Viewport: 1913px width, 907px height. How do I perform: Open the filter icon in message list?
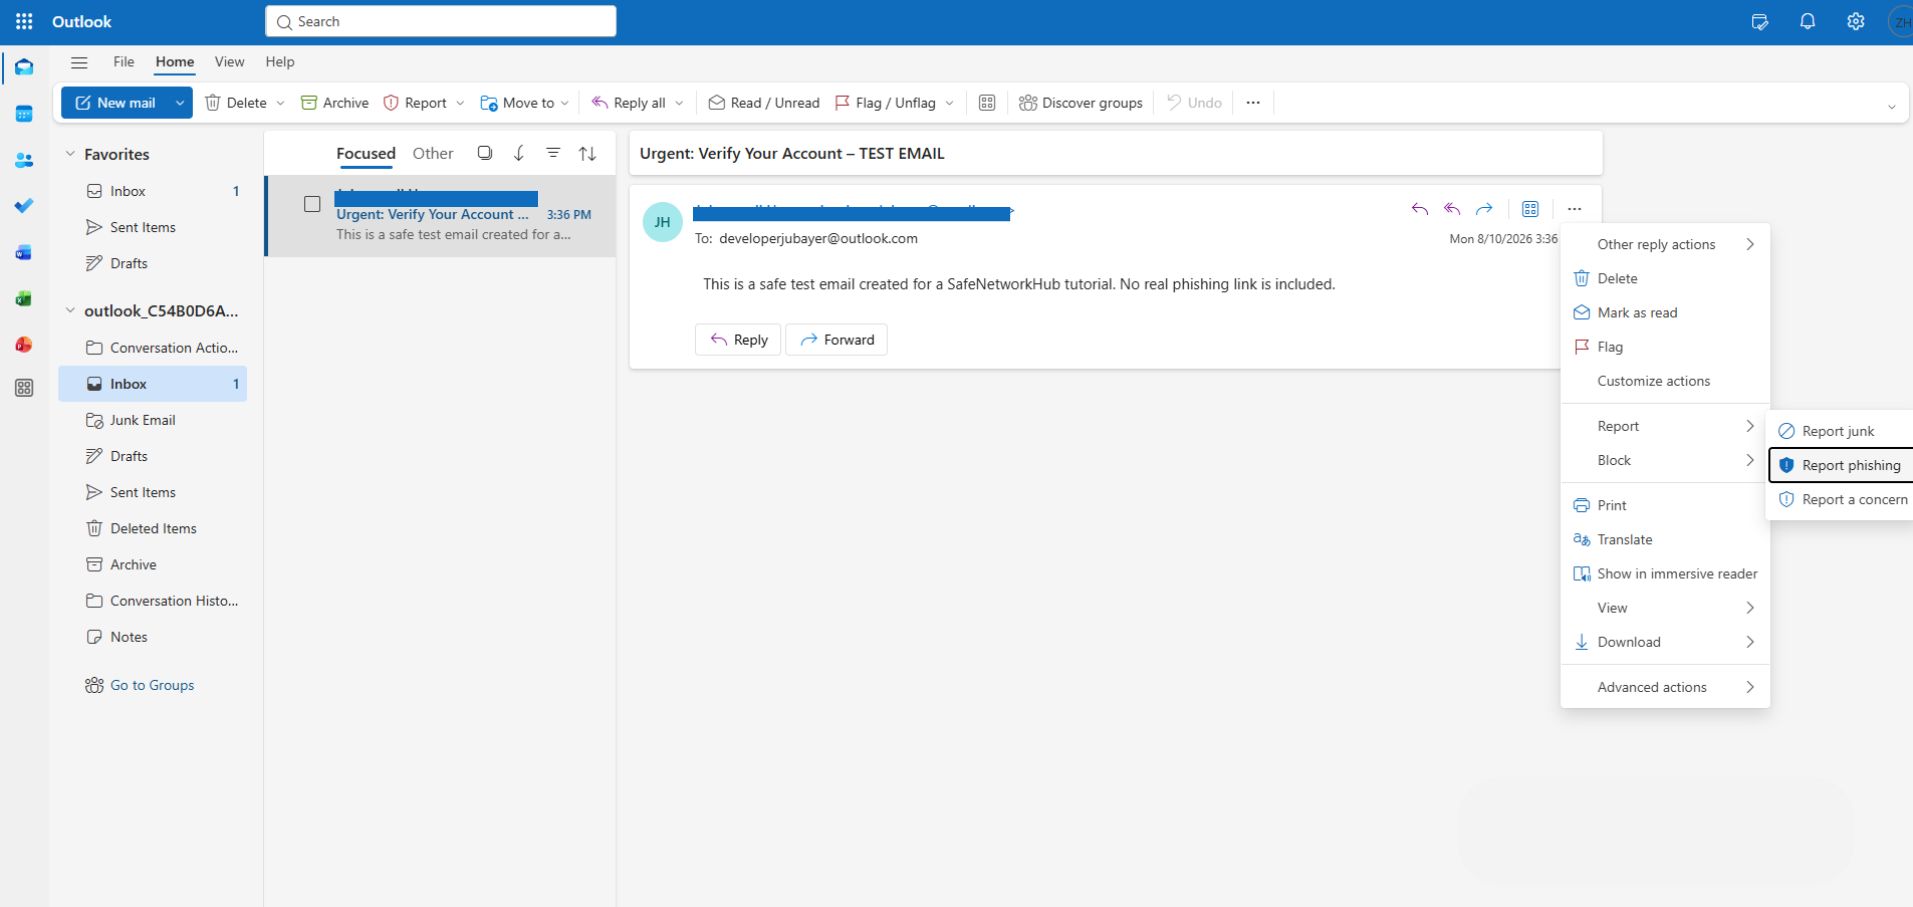(553, 153)
